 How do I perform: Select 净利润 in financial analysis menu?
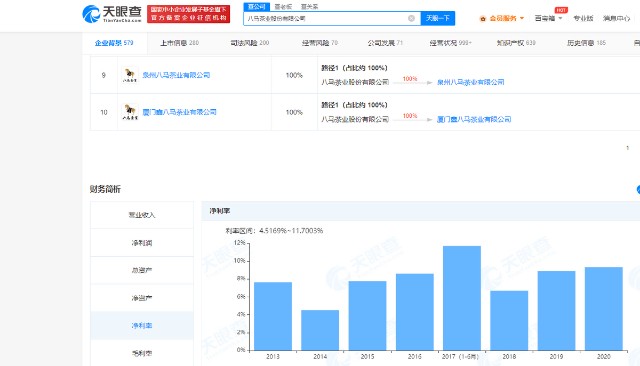(x=142, y=243)
